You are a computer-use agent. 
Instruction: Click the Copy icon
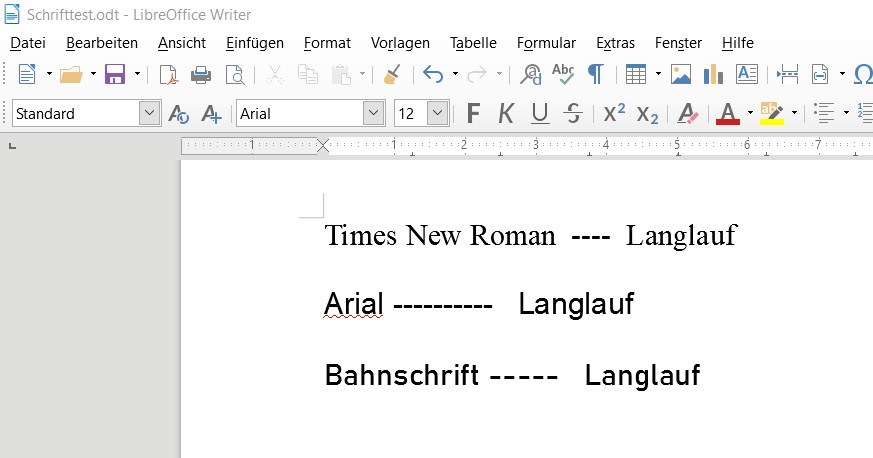tap(307, 74)
